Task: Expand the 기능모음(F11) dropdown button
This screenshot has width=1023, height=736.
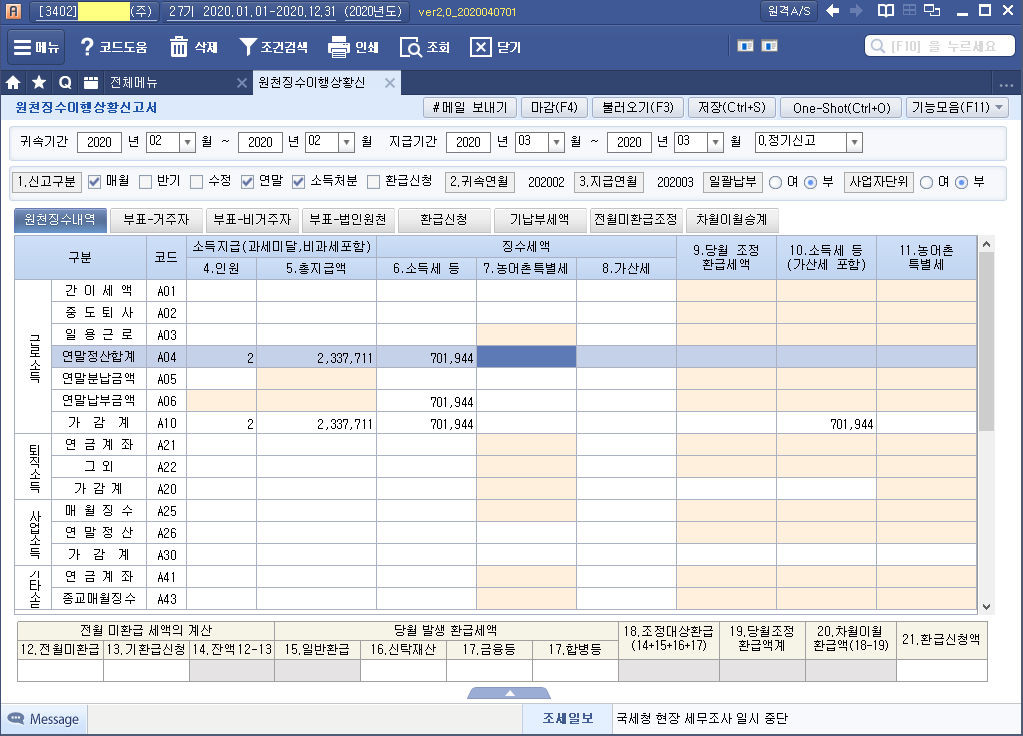Action: 957,108
